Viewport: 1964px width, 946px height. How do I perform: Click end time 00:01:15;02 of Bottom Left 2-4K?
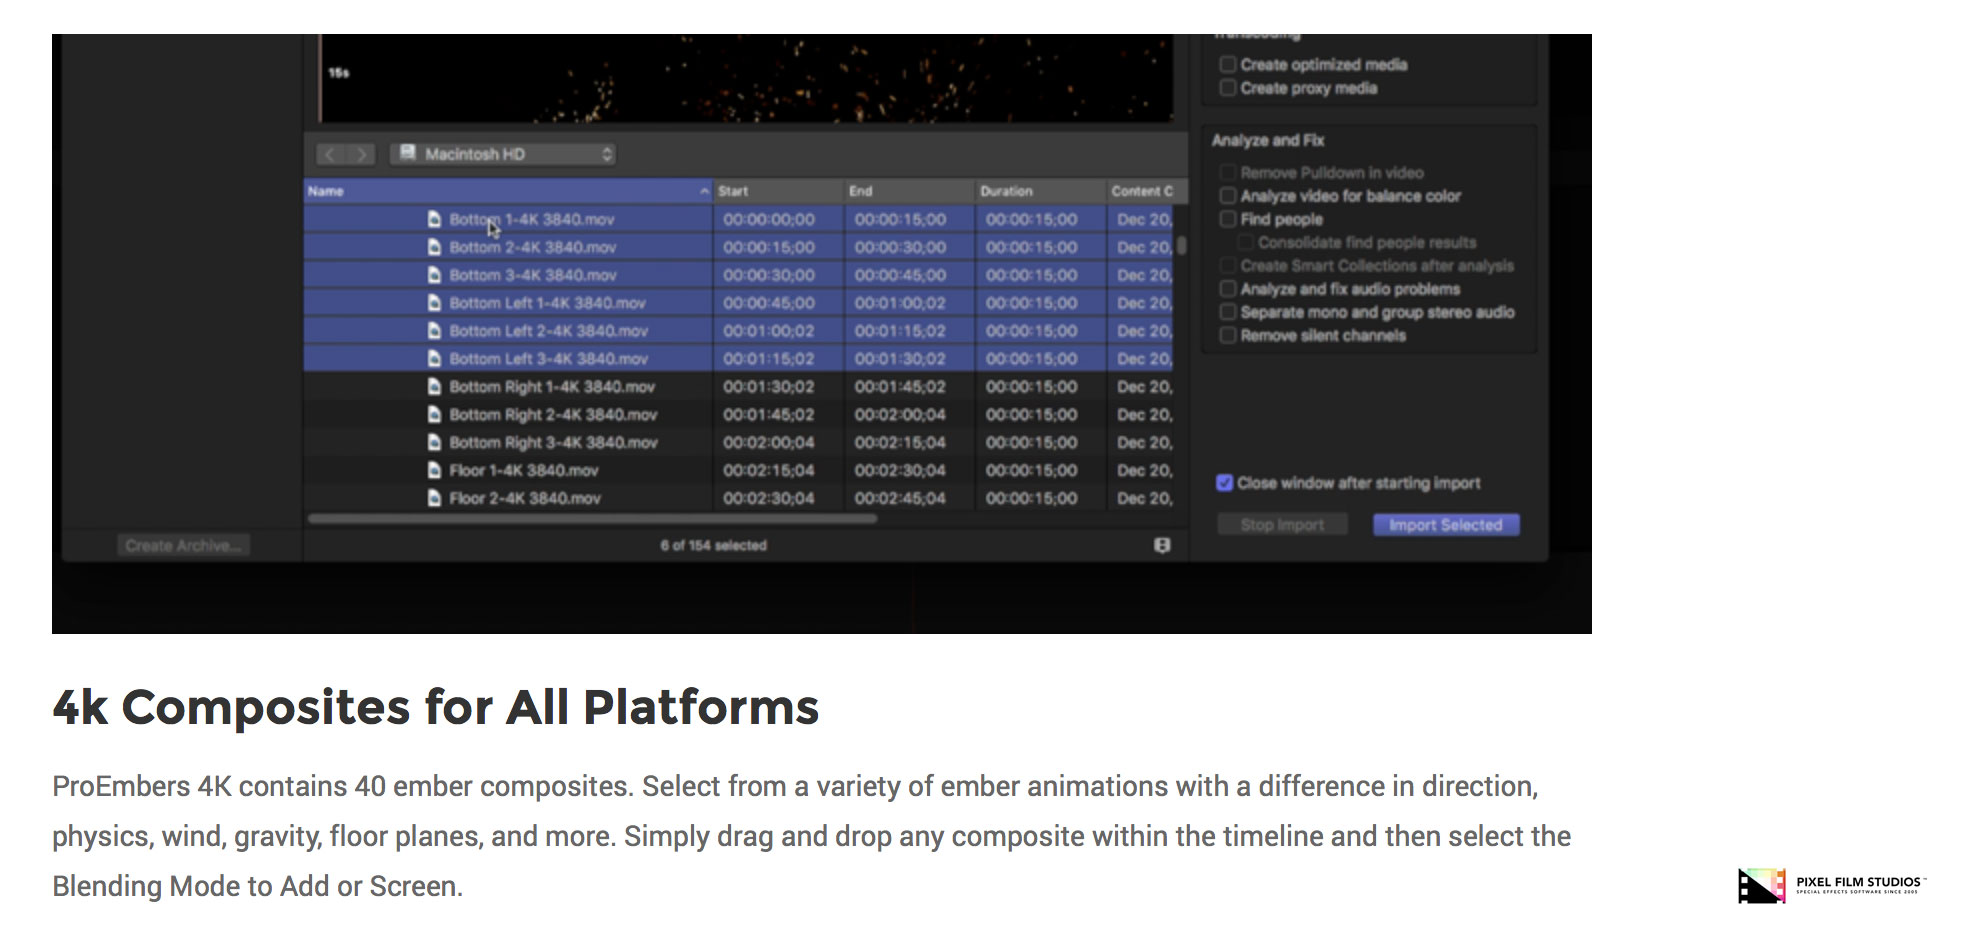[900, 330]
